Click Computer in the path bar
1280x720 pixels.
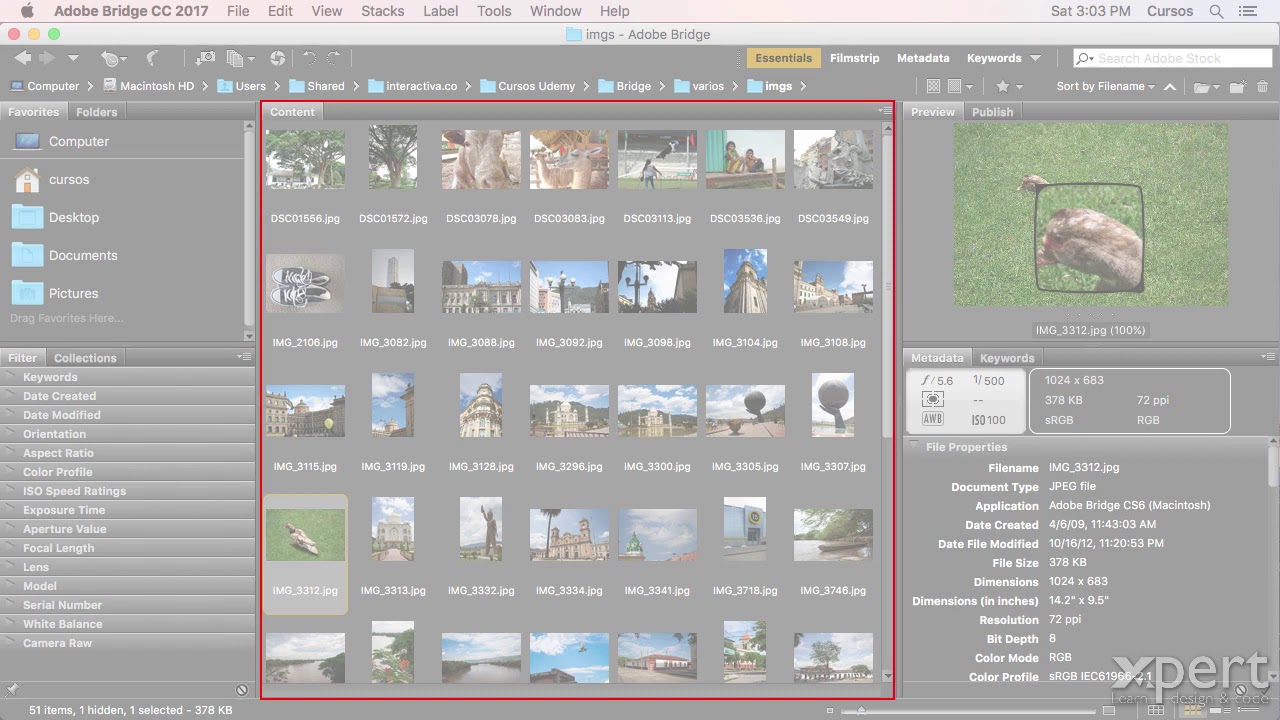click(44, 86)
